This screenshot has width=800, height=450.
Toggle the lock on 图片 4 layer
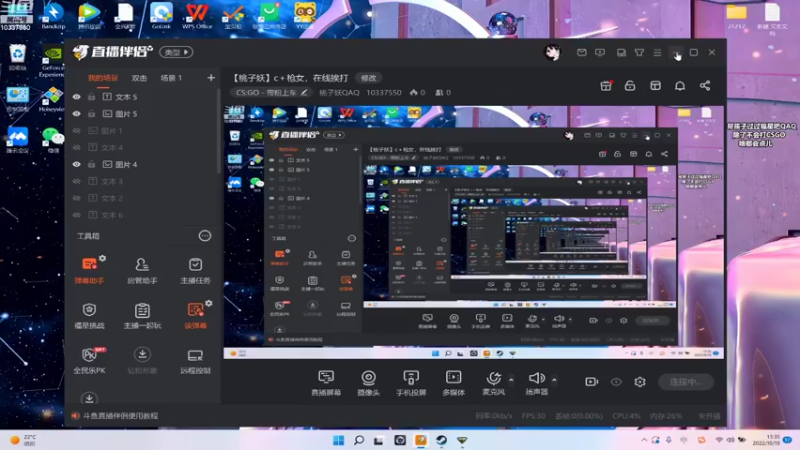tap(91, 164)
